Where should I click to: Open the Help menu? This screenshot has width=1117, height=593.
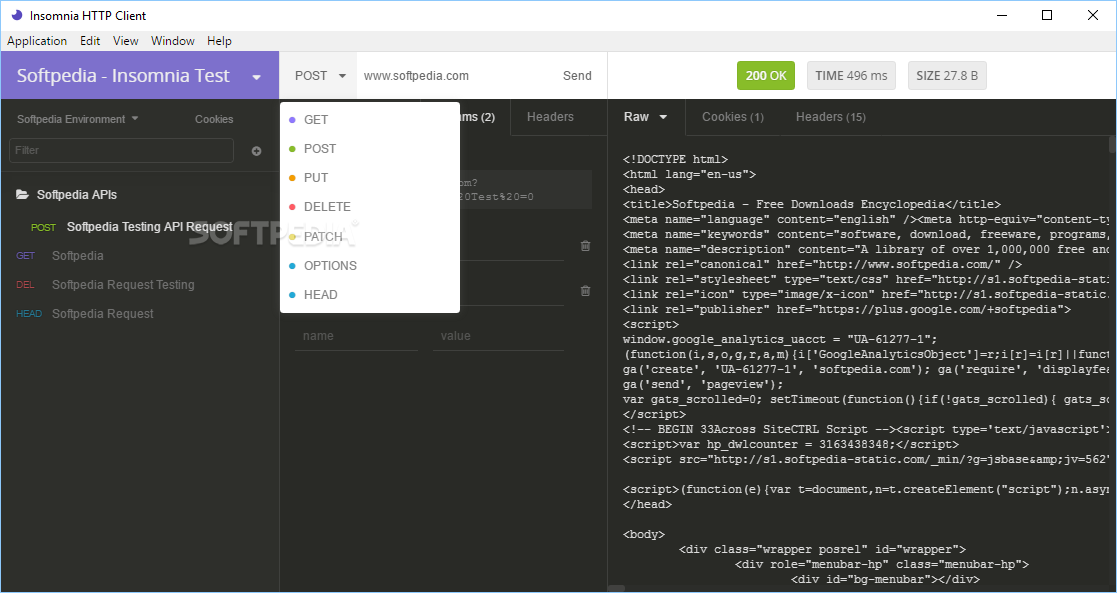(x=219, y=41)
